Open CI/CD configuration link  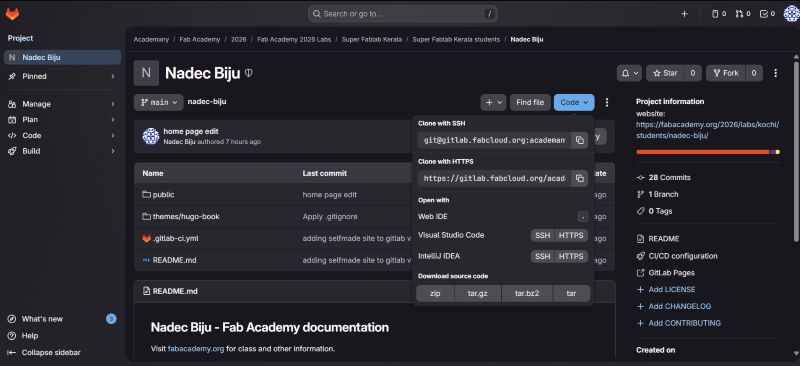[x=683, y=256]
